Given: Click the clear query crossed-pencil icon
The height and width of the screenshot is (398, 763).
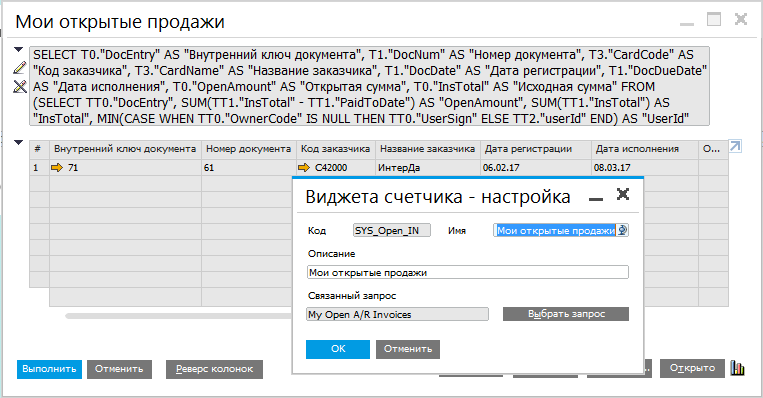Looking at the screenshot, I should (x=19, y=87).
